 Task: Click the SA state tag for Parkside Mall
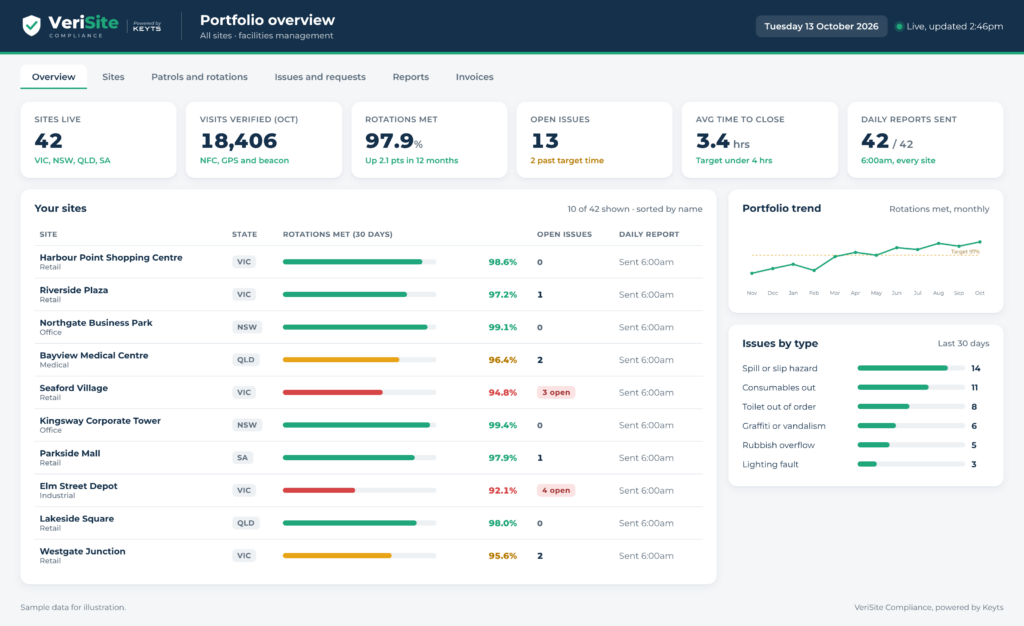[x=242, y=458]
